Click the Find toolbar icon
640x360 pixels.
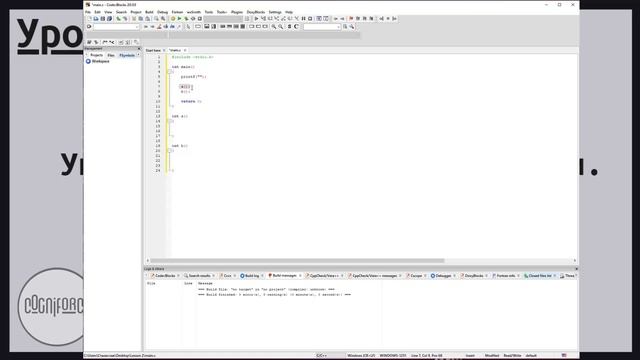click(156, 19)
